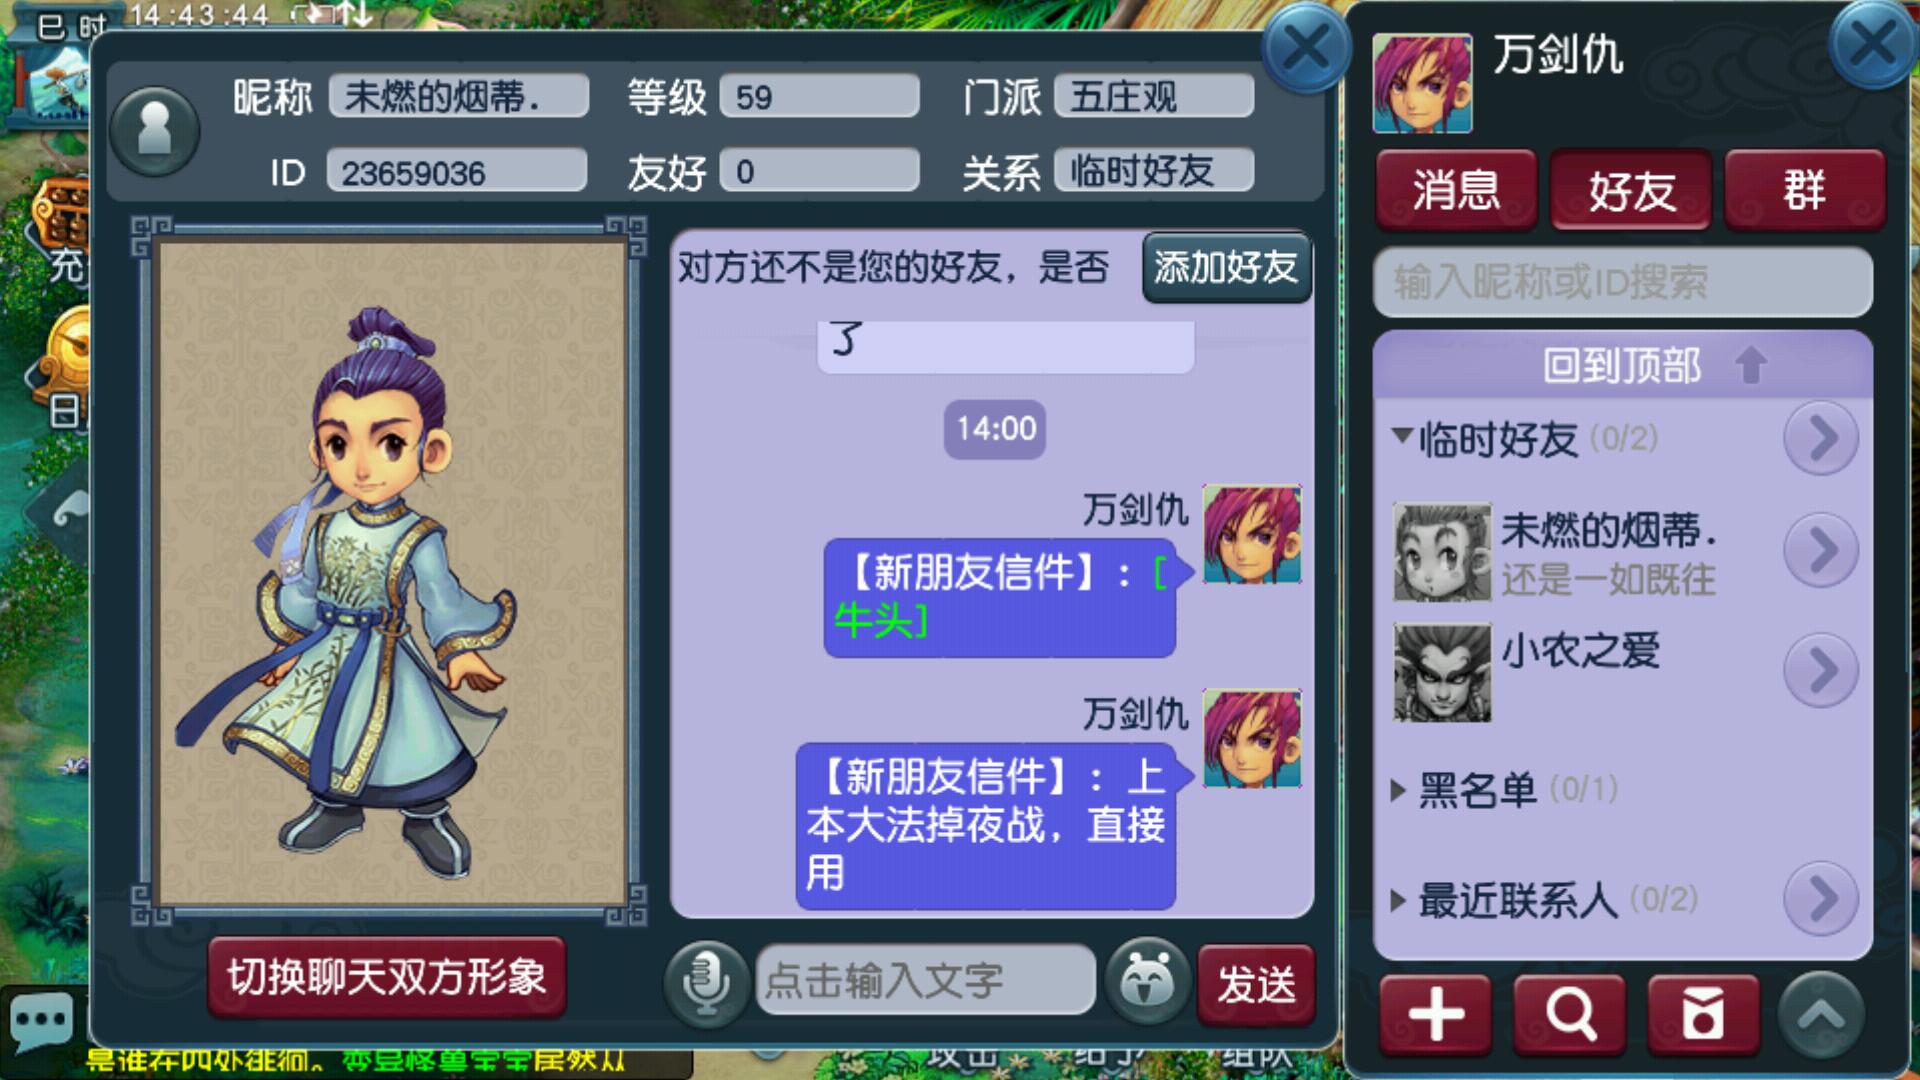Click the gray profile silhouette avatar
Screen dimensions: 1920x1080
[x=154, y=131]
